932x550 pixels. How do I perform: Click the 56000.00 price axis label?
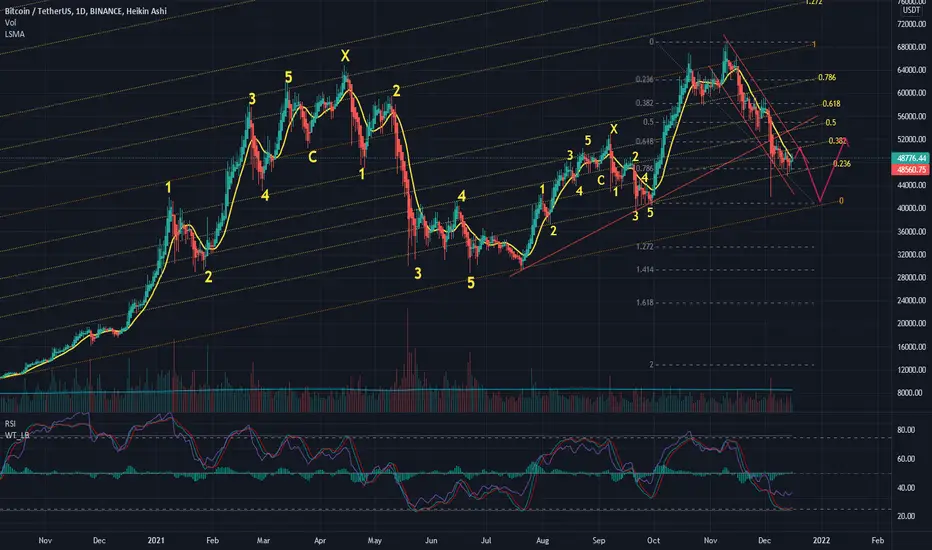[x=912, y=117]
